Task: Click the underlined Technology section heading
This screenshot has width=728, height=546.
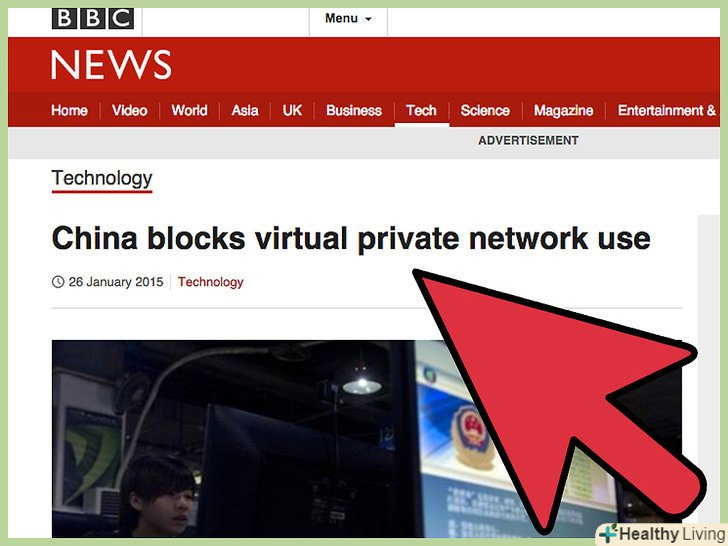Action: [x=102, y=179]
